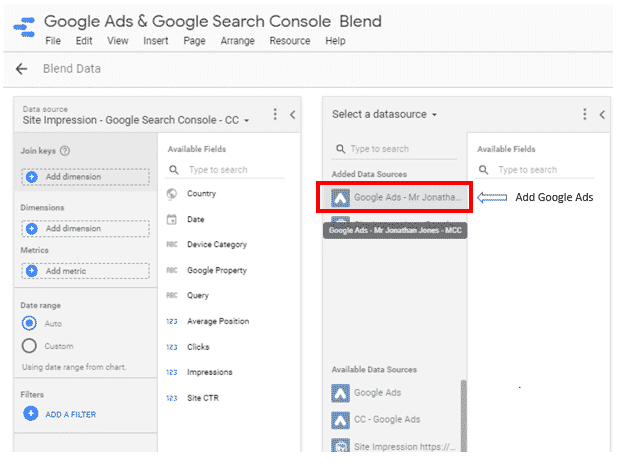The height and width of the screenshot is (466, 617).
Task: Select Site Impression https data source
Action: 393,446
